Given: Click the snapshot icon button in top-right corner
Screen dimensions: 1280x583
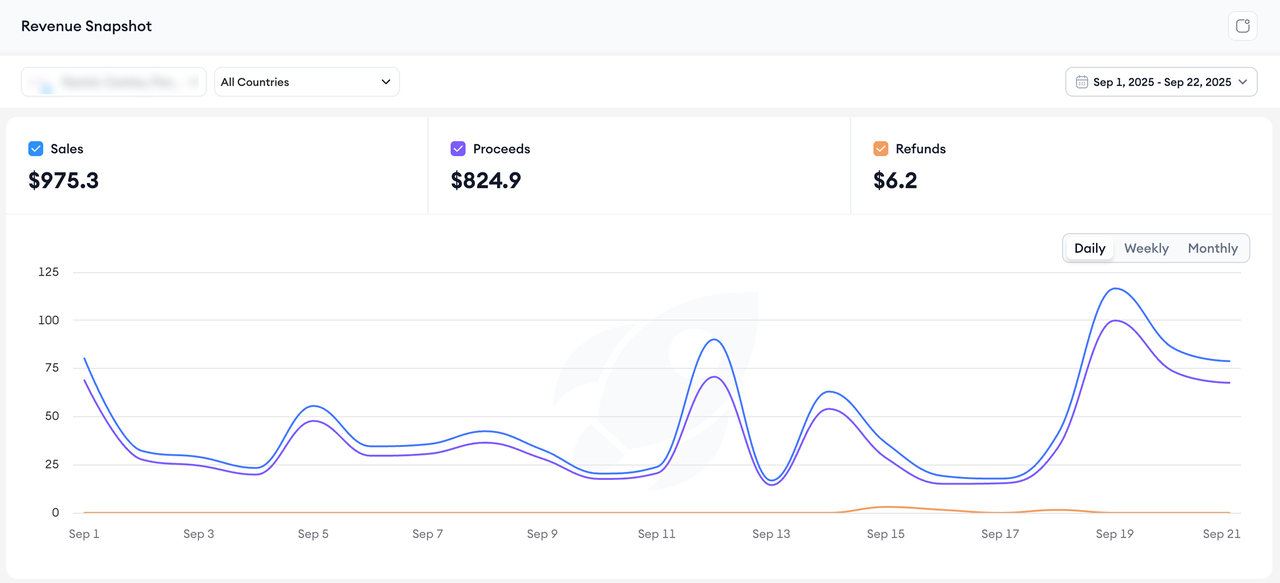Looking at the screenshot, I should (x=1242, y=26).
